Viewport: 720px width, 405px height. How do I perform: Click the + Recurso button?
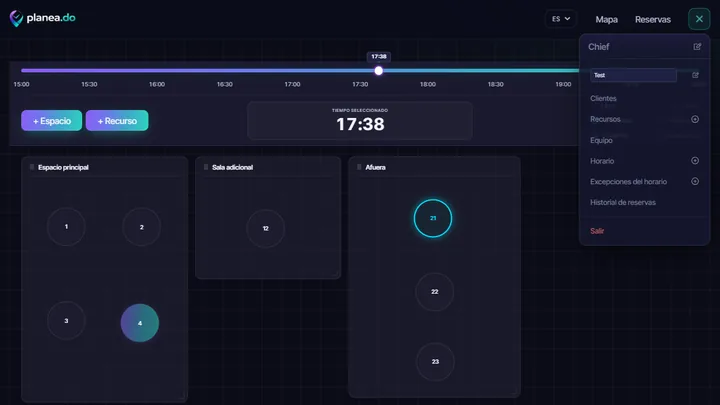117,121
